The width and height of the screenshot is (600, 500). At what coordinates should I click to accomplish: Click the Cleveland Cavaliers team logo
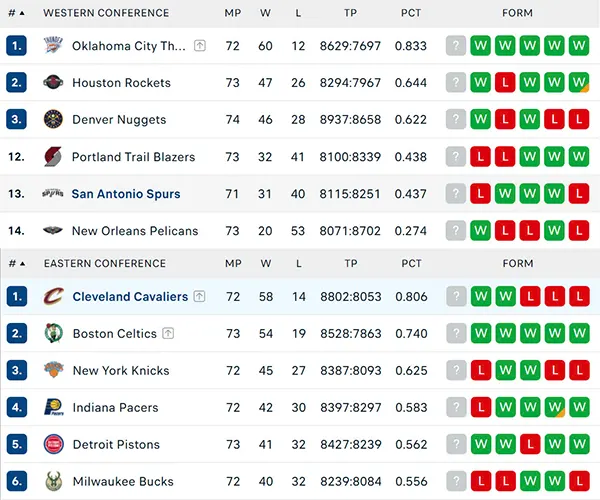pos(54,296)
